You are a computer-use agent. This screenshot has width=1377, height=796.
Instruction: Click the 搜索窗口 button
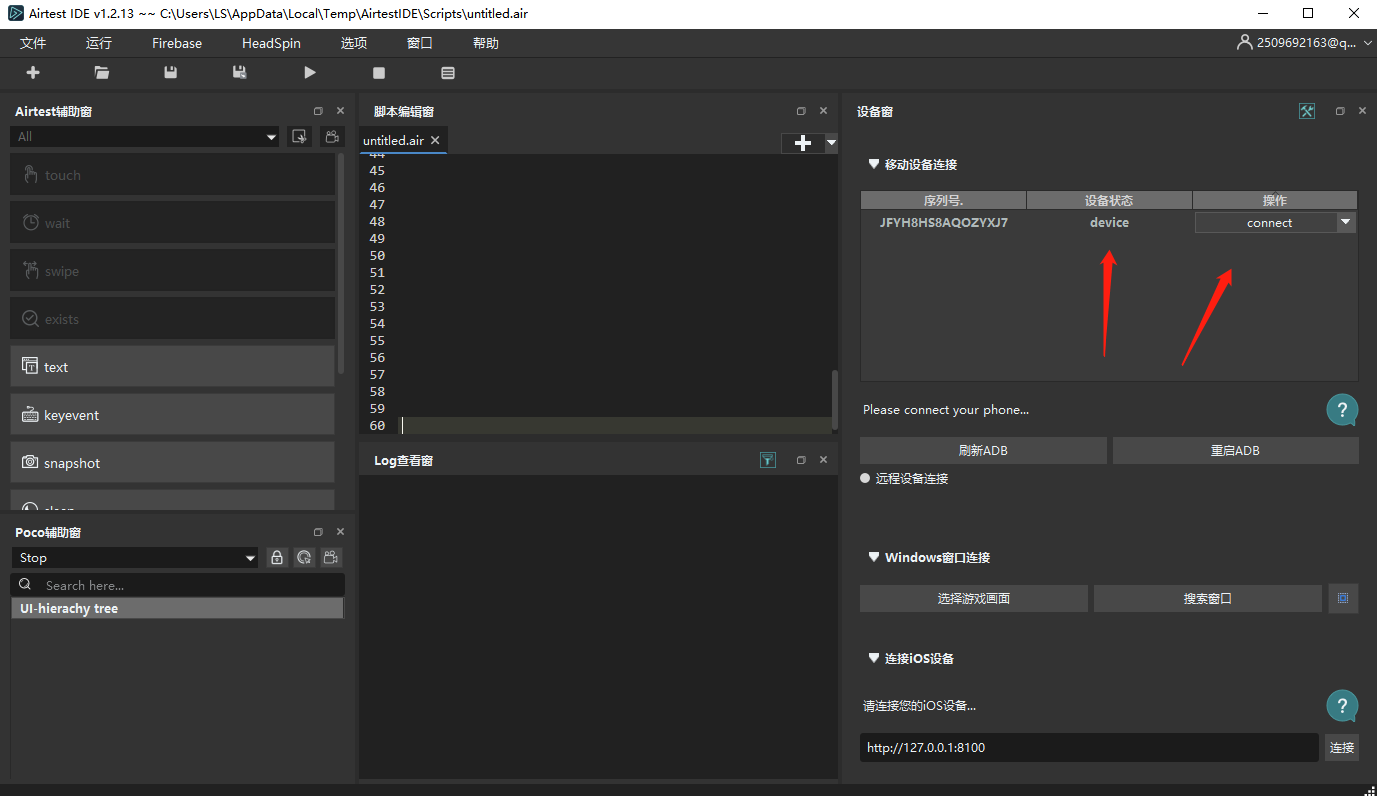[x=1207, y=598]
